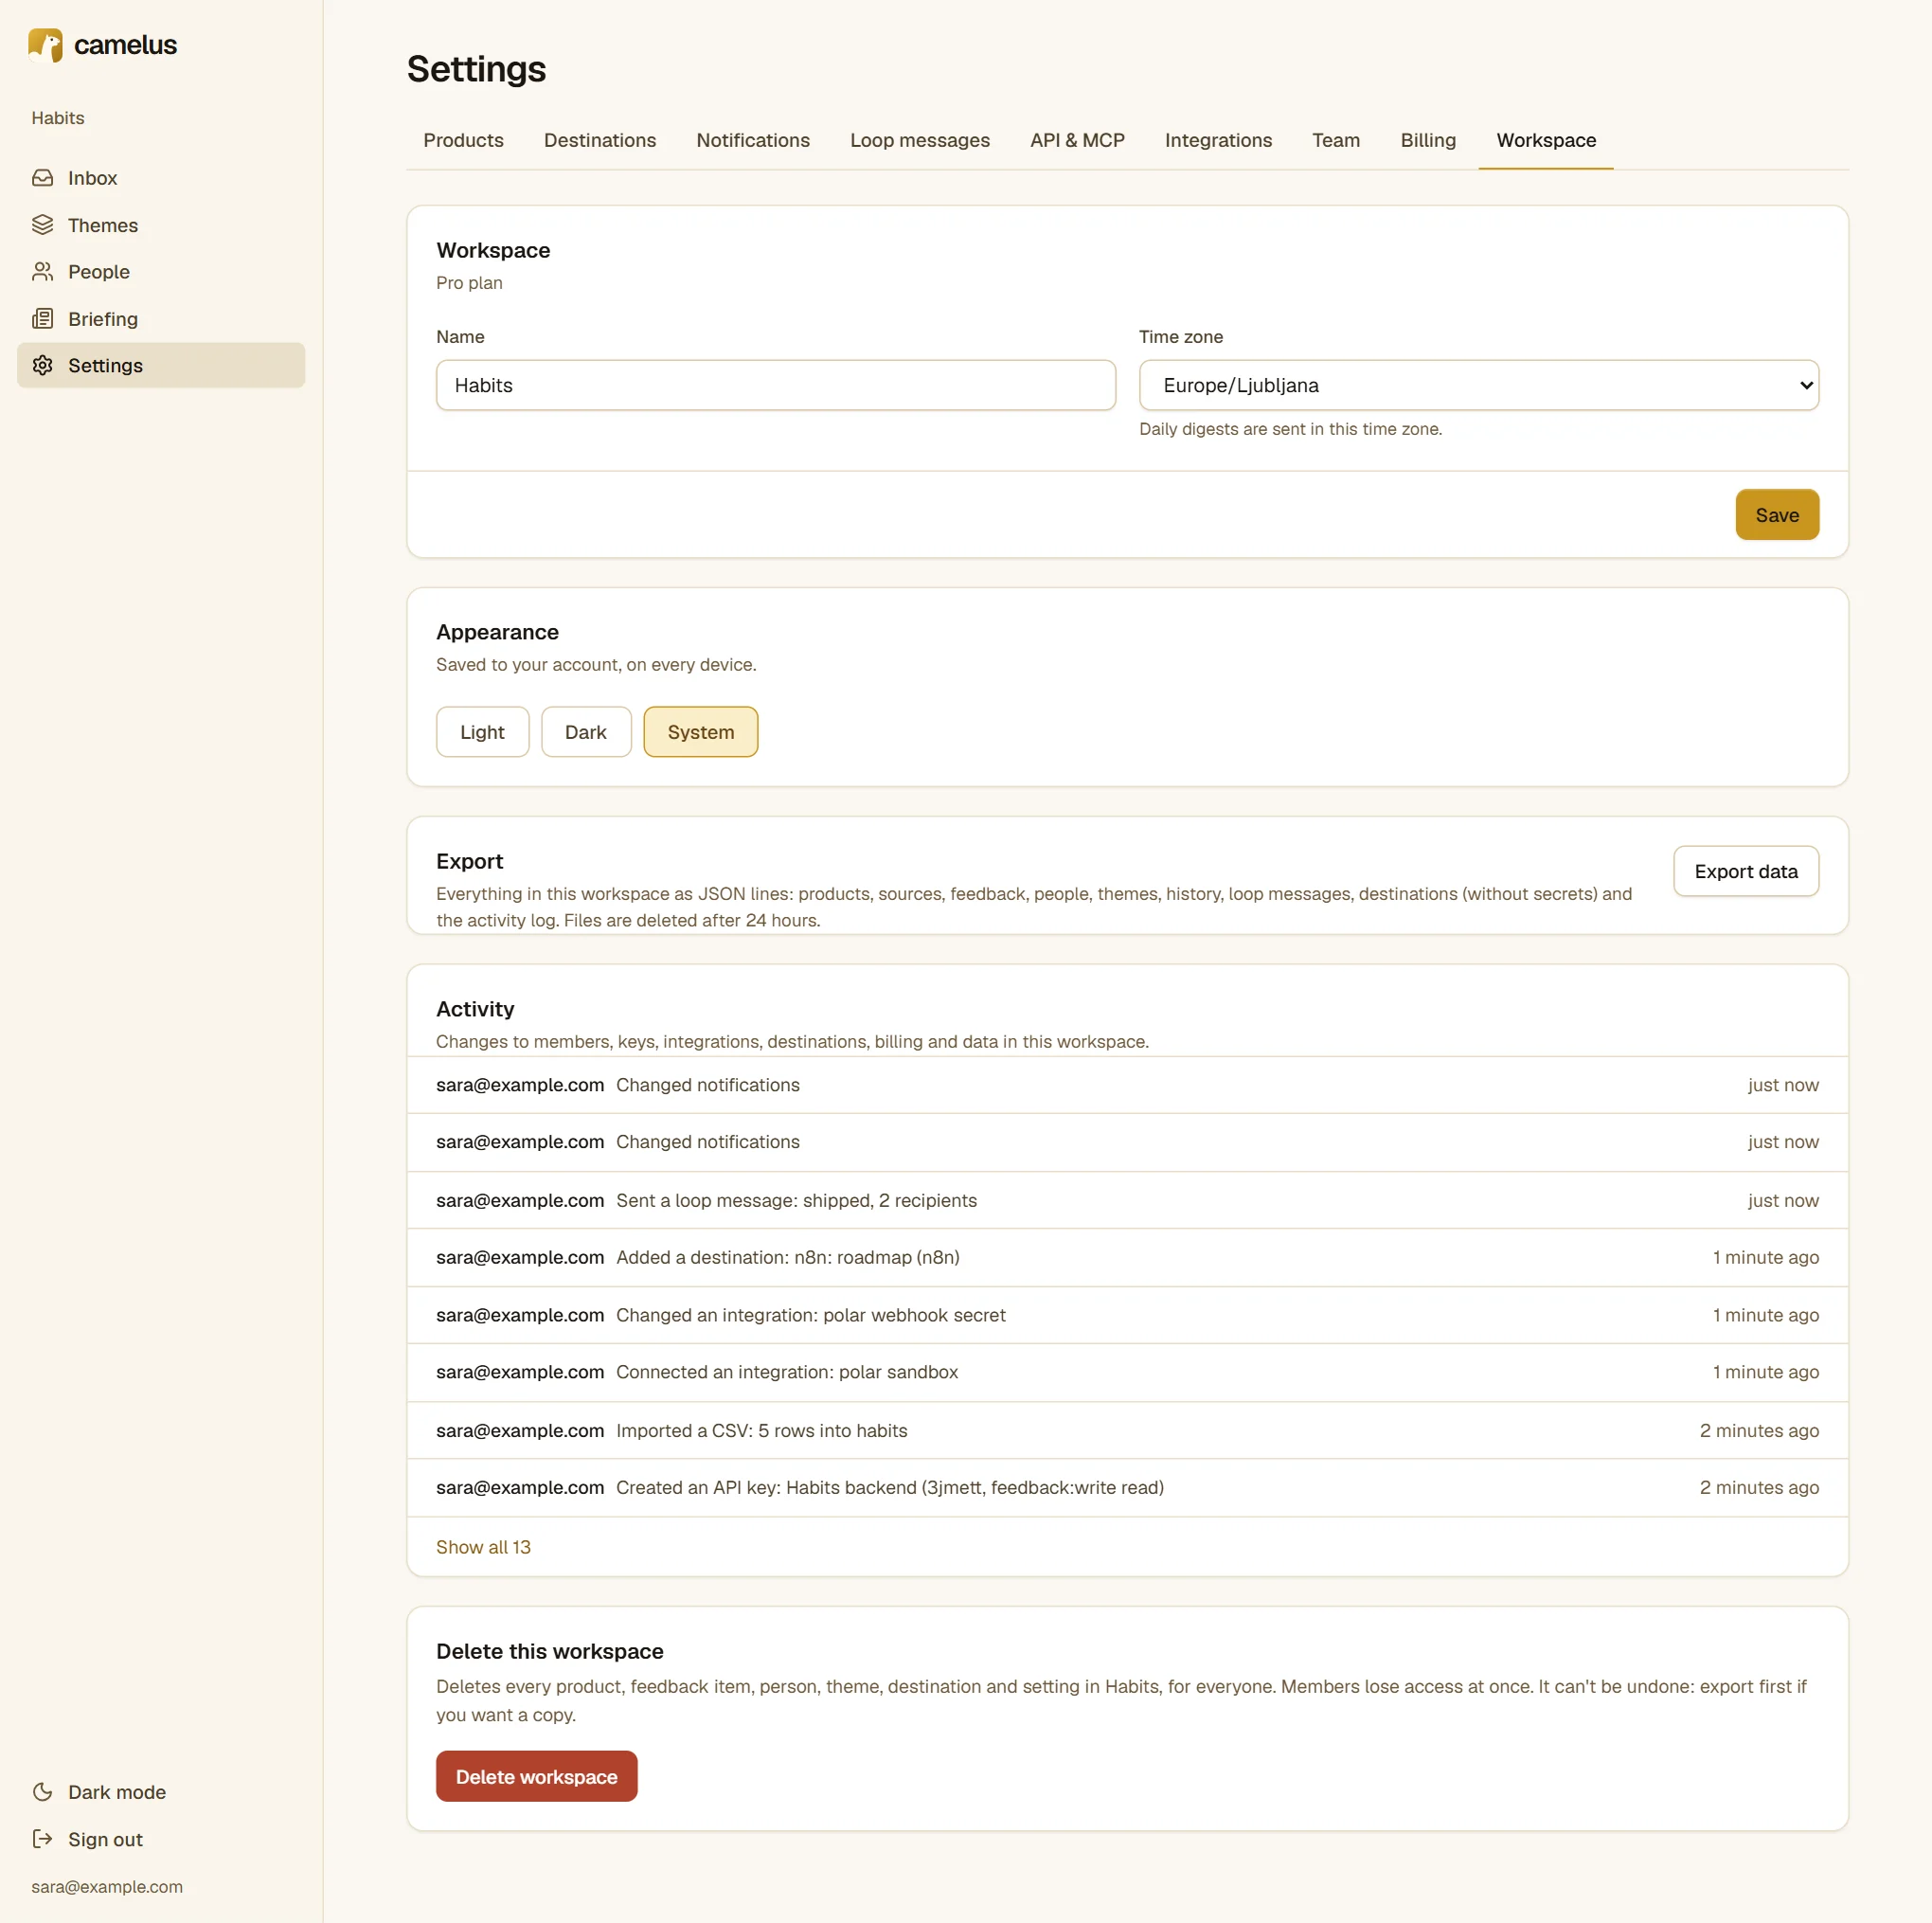Select the Dark appearance option
The height and width of the screenshot is (1923, 1932).
point(586,732)
